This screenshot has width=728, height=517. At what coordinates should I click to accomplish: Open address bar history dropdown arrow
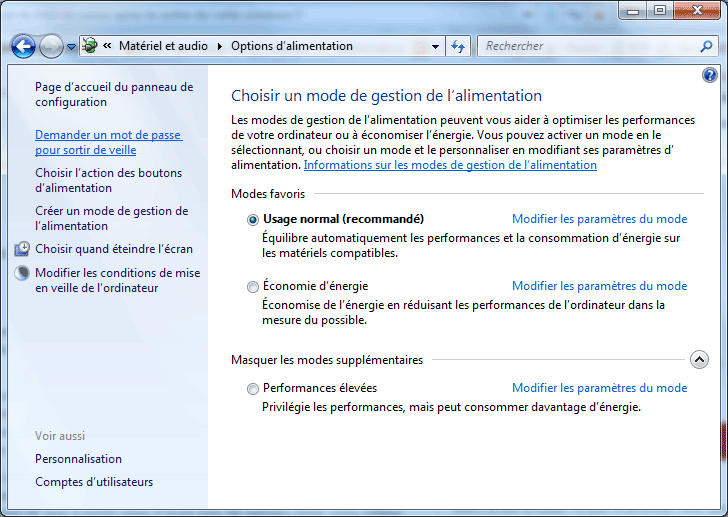[x=436, y=46]
